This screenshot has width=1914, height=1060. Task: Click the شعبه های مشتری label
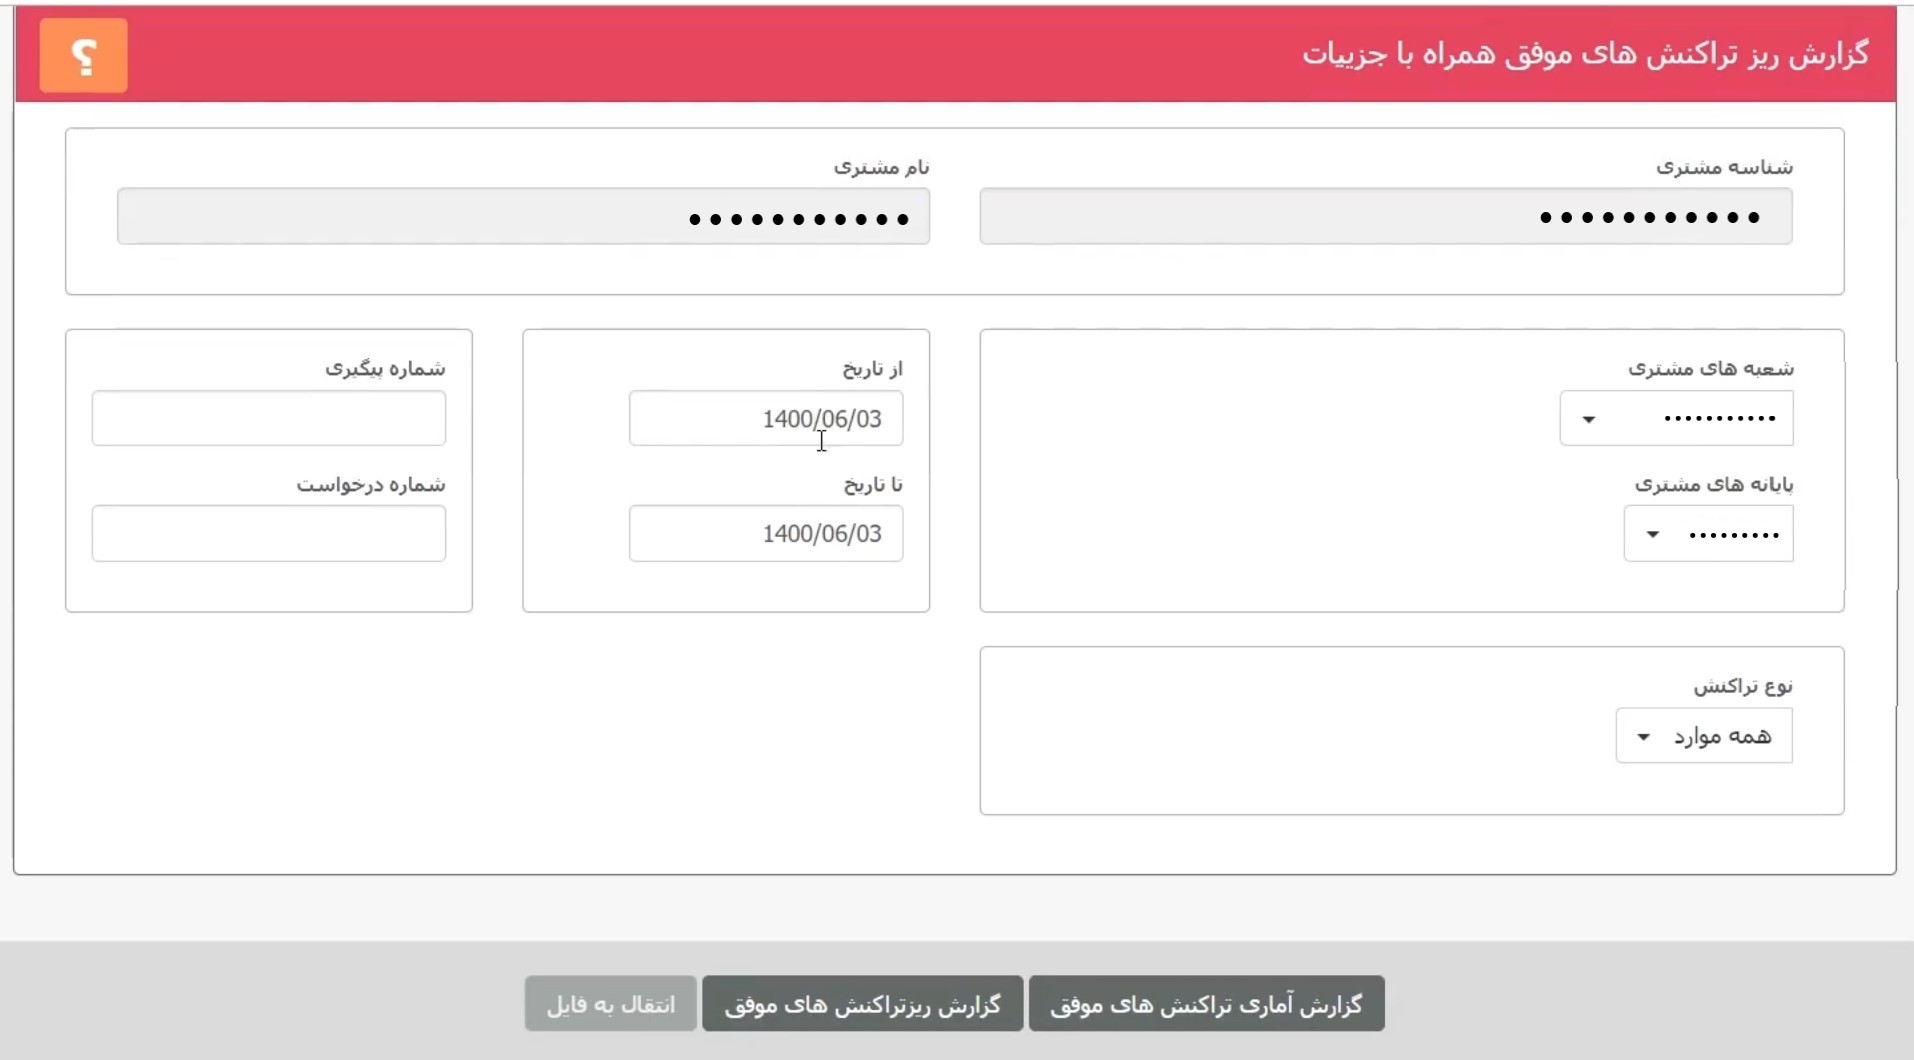pos(1711,369)
